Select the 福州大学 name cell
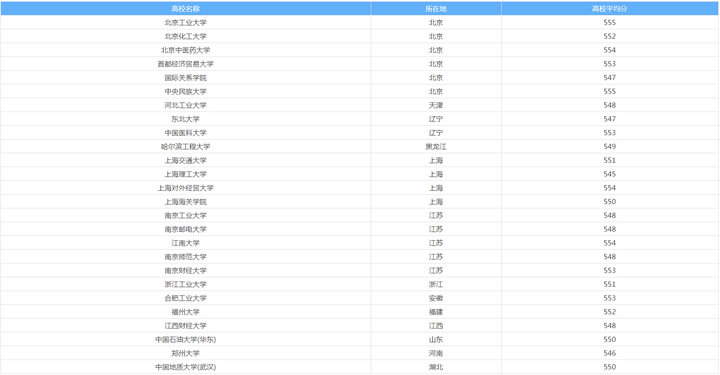The height and width of the screenshot is (375, 720). (x=186, y=312)
